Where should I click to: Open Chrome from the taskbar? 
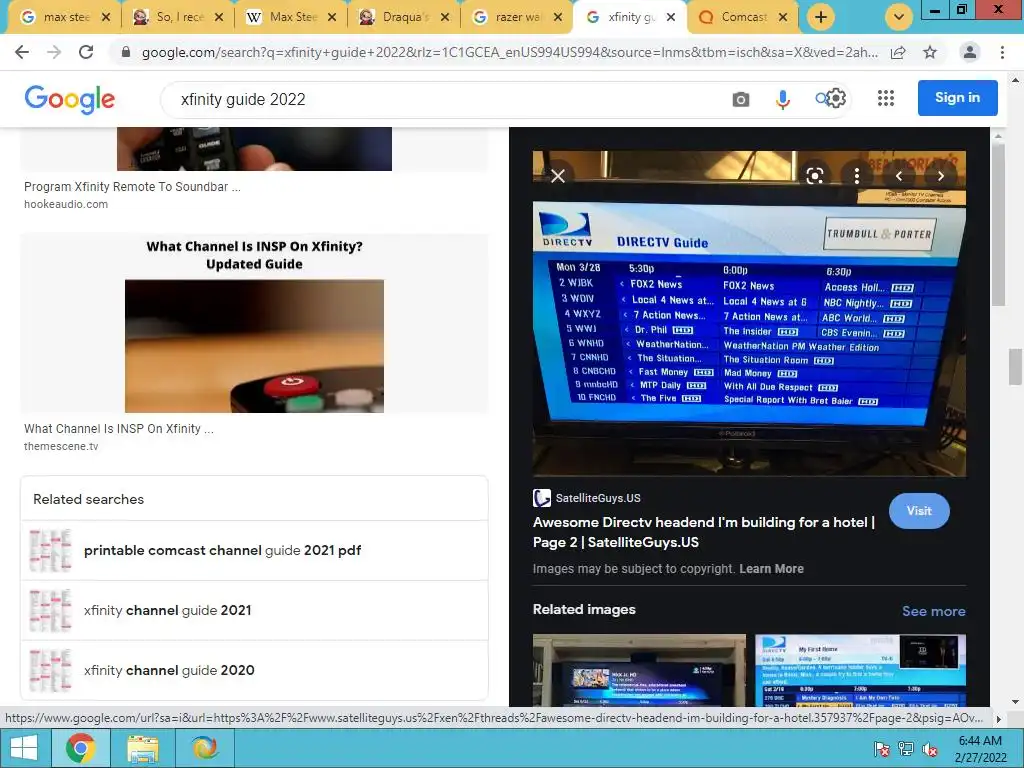pos(81,748)
